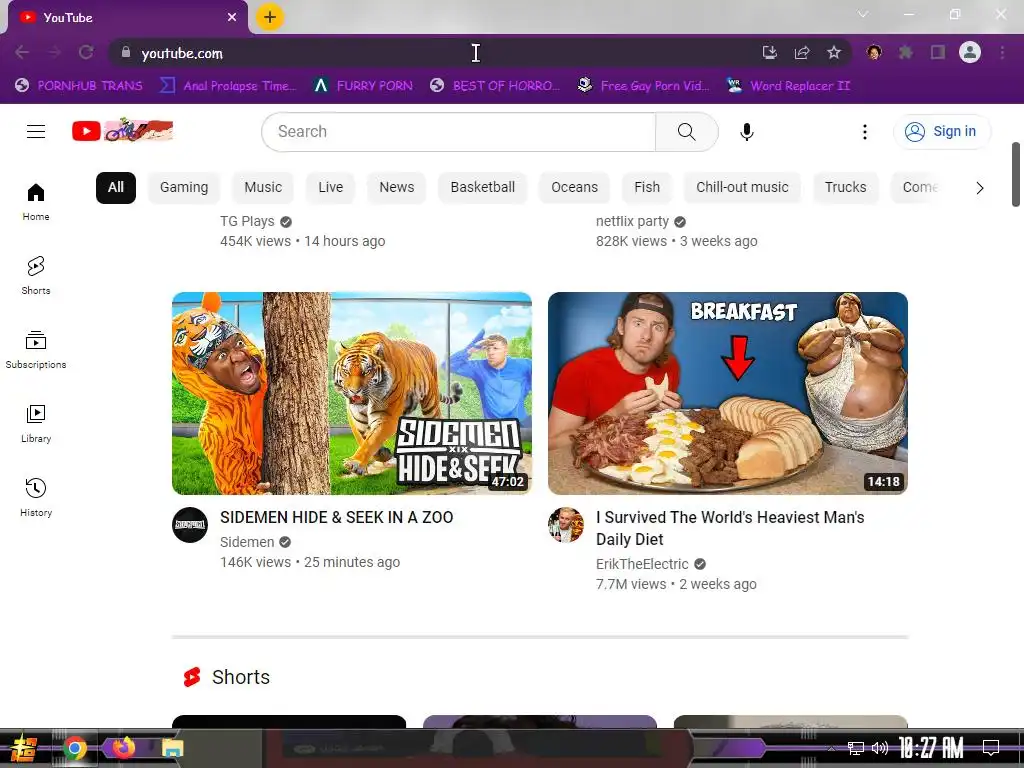The height and width of the screenshot is (768, 1024).
Task: Bookmark this page with the star icon
Action: pyautogui.click(x=834, y=52)
